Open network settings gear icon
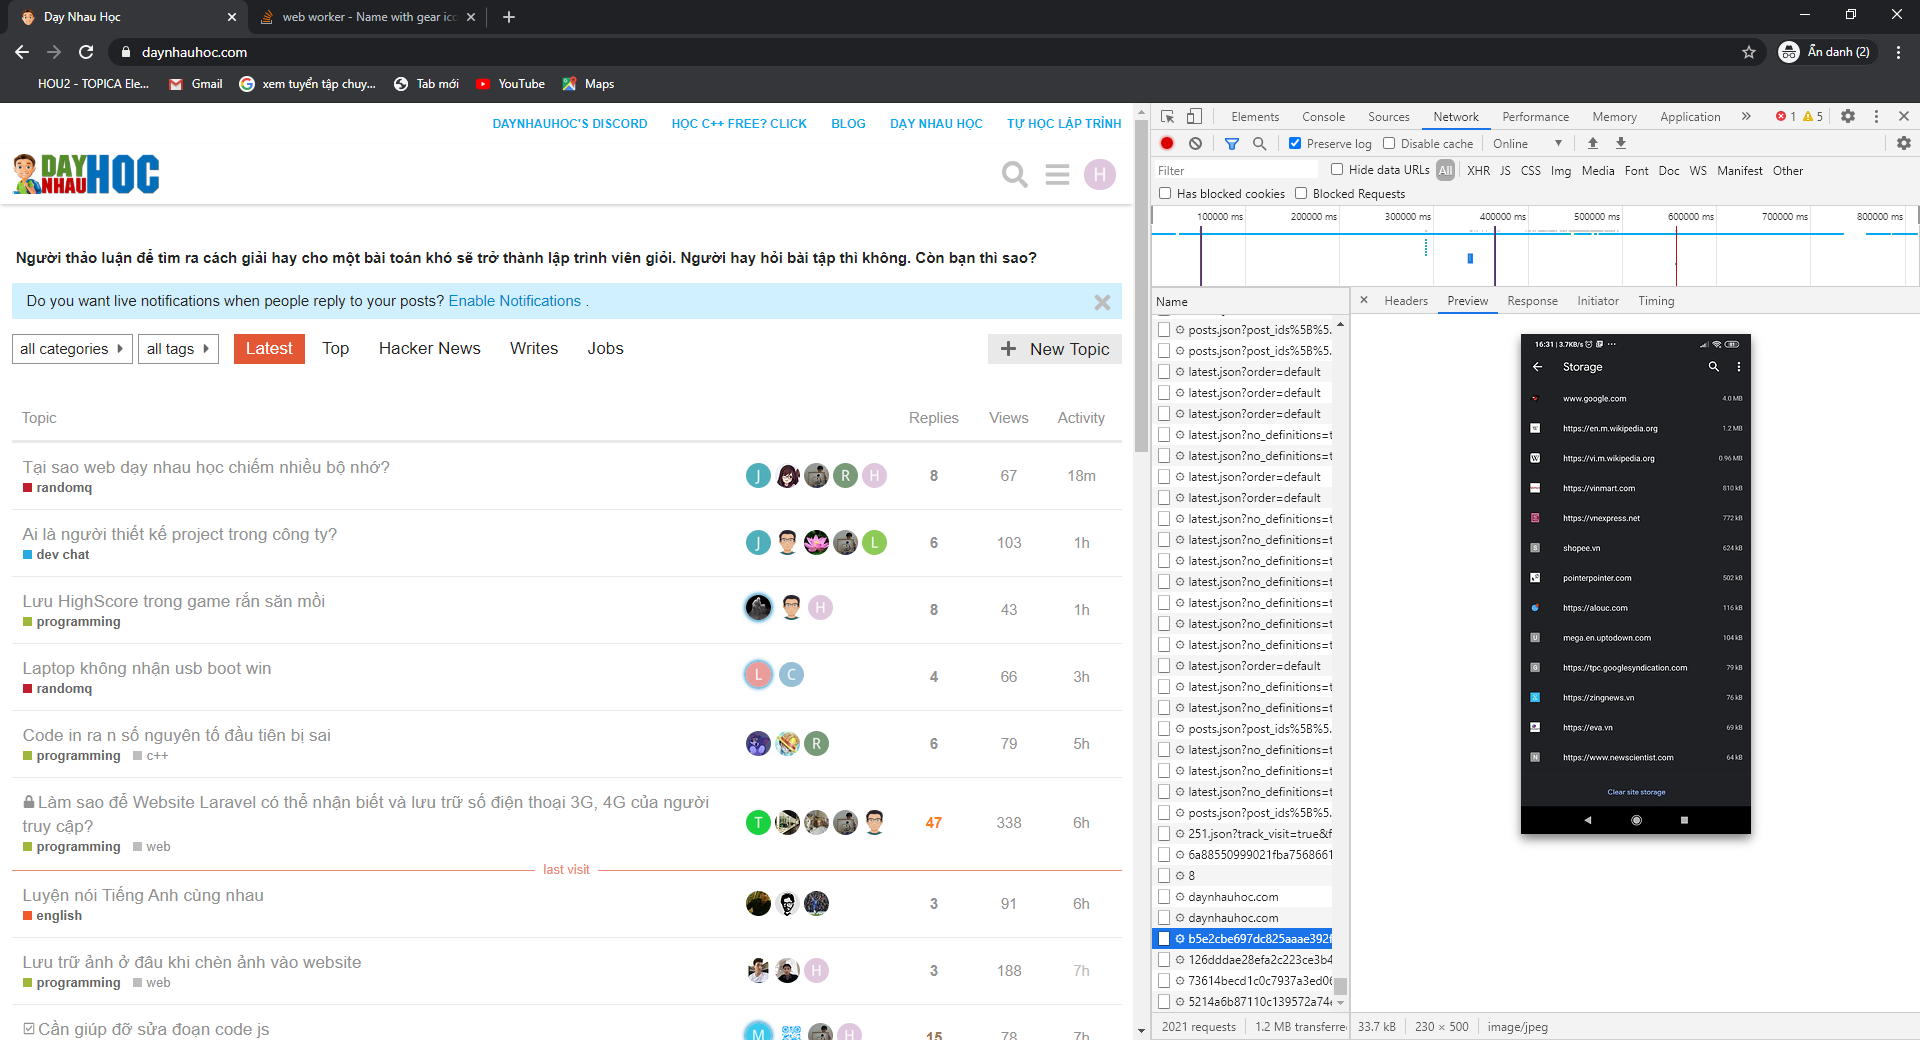The height and width of the screenshot is (1040, 1920). (1904, 144)
